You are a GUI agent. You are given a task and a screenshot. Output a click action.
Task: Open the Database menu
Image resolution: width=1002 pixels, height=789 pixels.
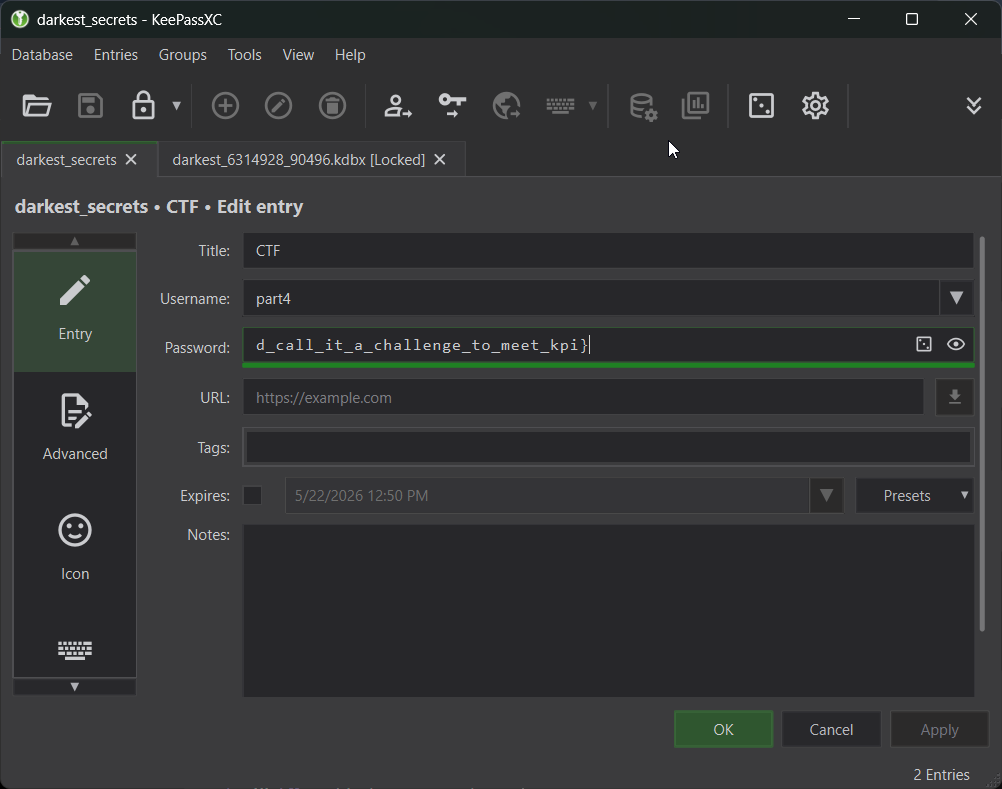pyautogui.click(x=42, y=55)
